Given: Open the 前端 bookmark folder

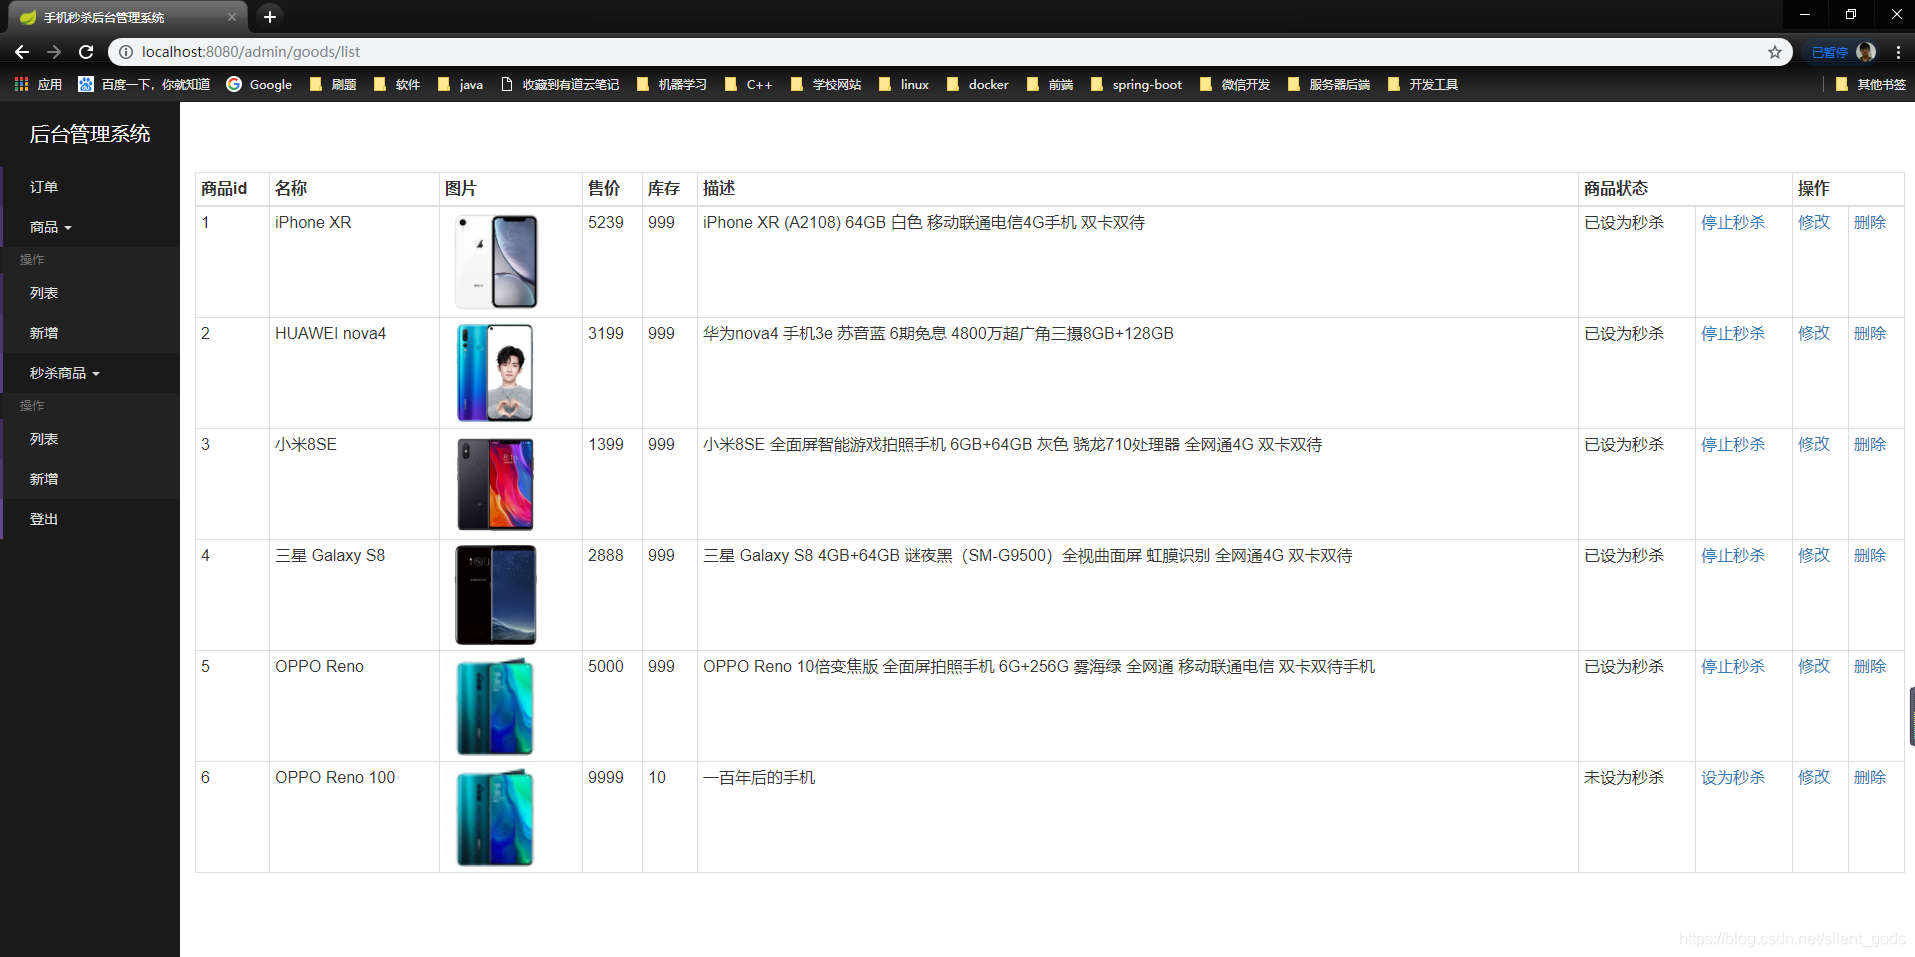Looking at the screenshot, I should (x=1050, y=85).
